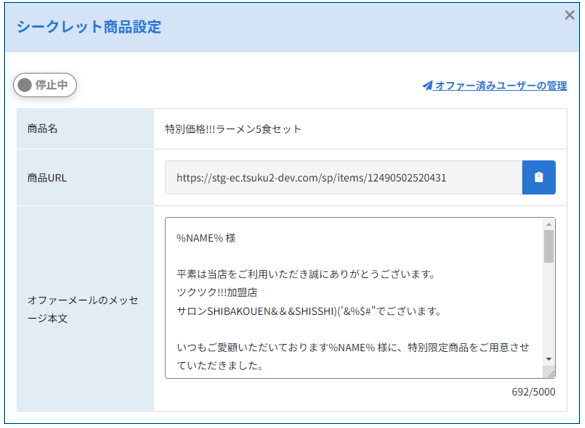Place cursor on the ツクツク!!!加盟店 line
Viewport: 585px width, 428px height.
(217, 292)
